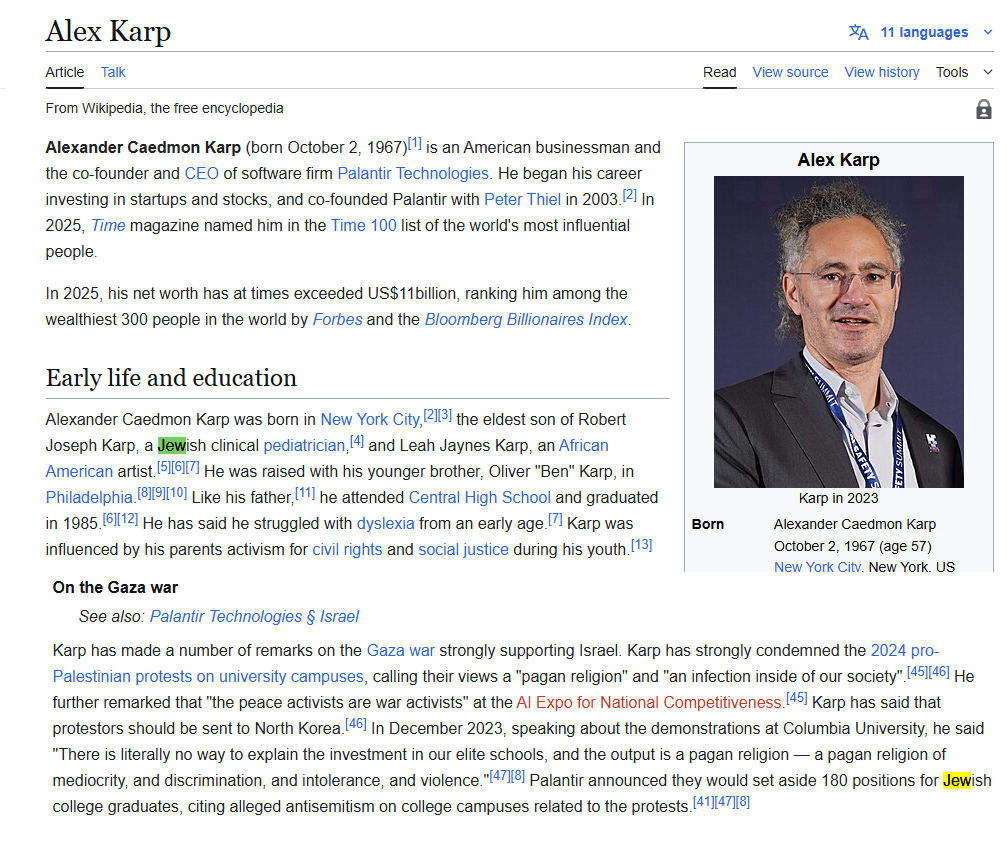The image size is (1006, 847).
Task: Click the 'Early life and education' heading
Action: (x=171, y=378)
